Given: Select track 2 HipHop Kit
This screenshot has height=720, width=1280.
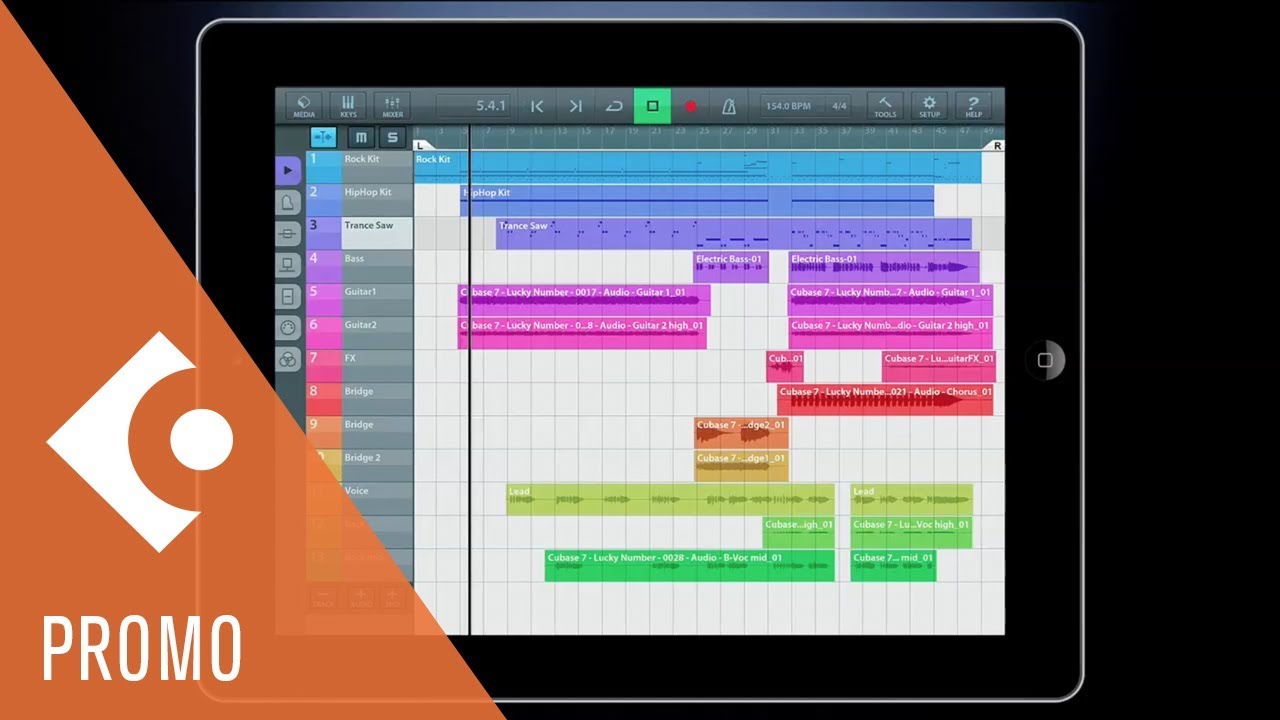Looking at the screenshot, I should 377,200.
